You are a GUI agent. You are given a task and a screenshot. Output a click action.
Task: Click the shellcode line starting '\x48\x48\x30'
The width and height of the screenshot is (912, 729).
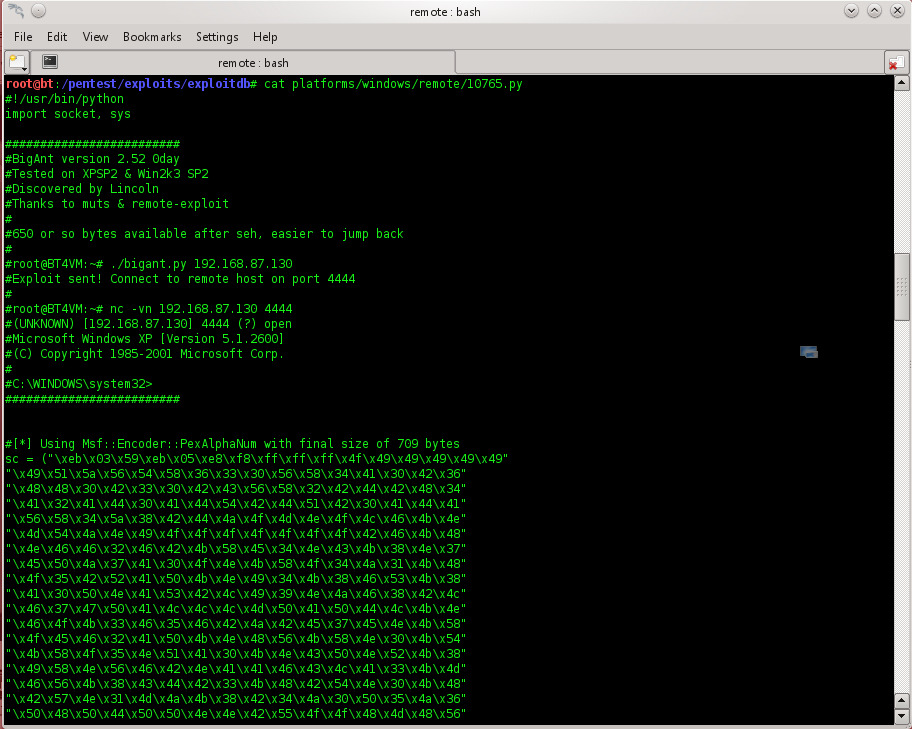pyautogui.click(x=236, y=489)
